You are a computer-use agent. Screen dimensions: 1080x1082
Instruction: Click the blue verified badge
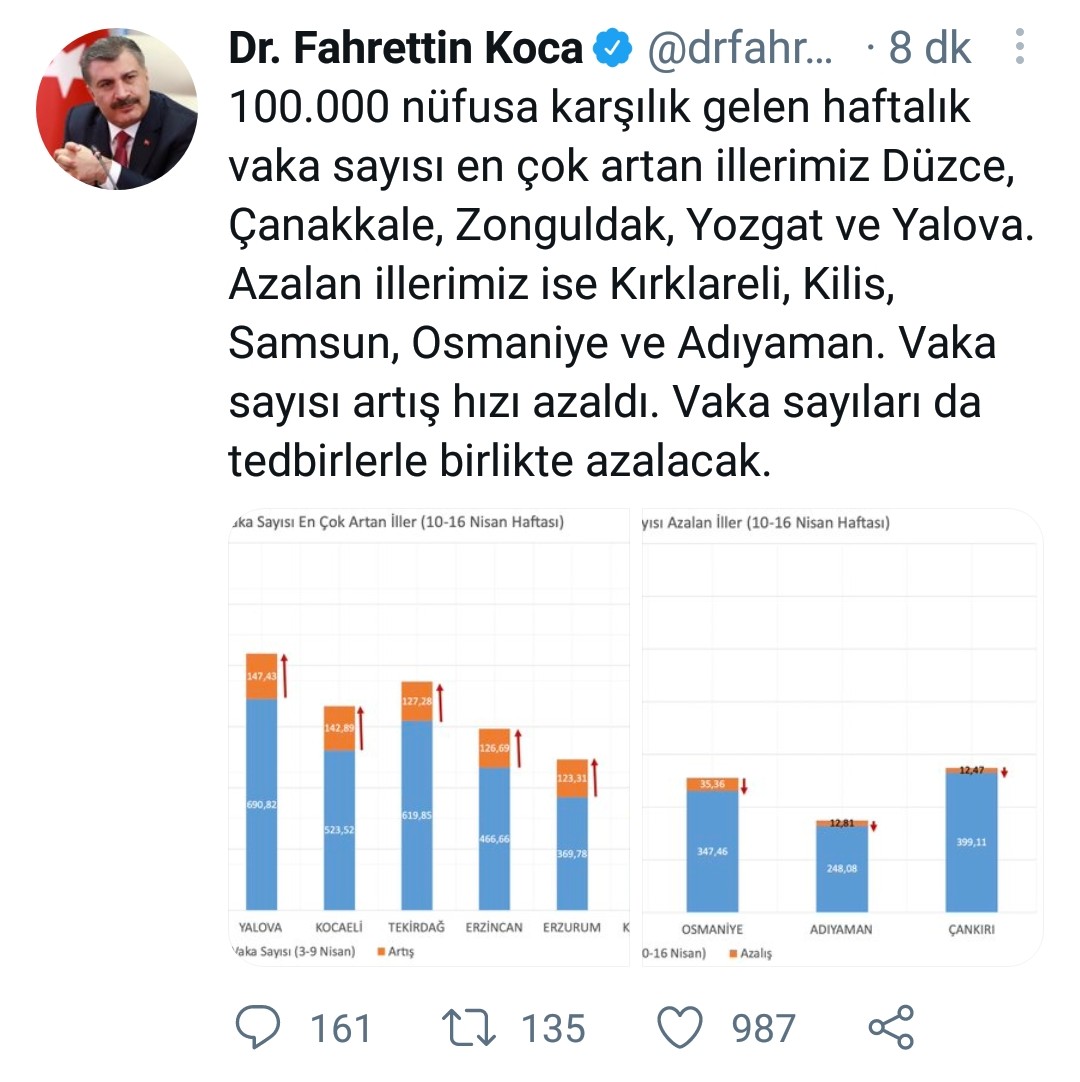[612, 48]
